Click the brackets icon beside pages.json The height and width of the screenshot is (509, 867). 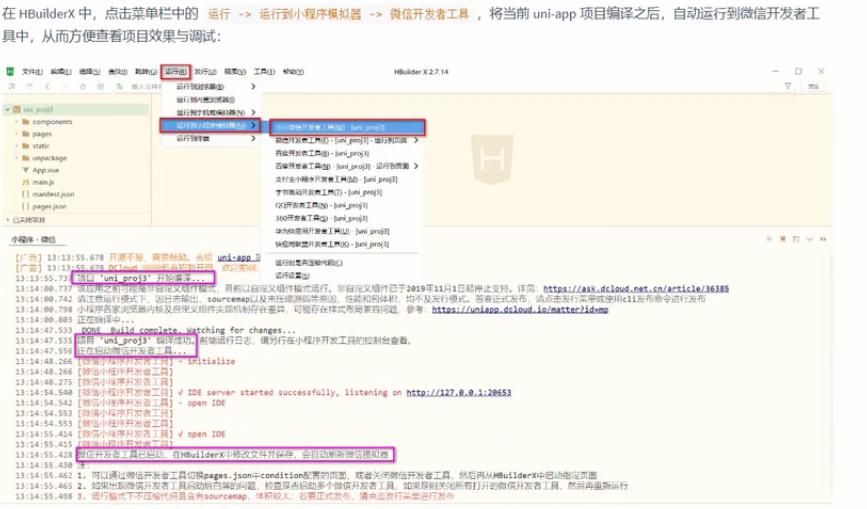(25, 206)
